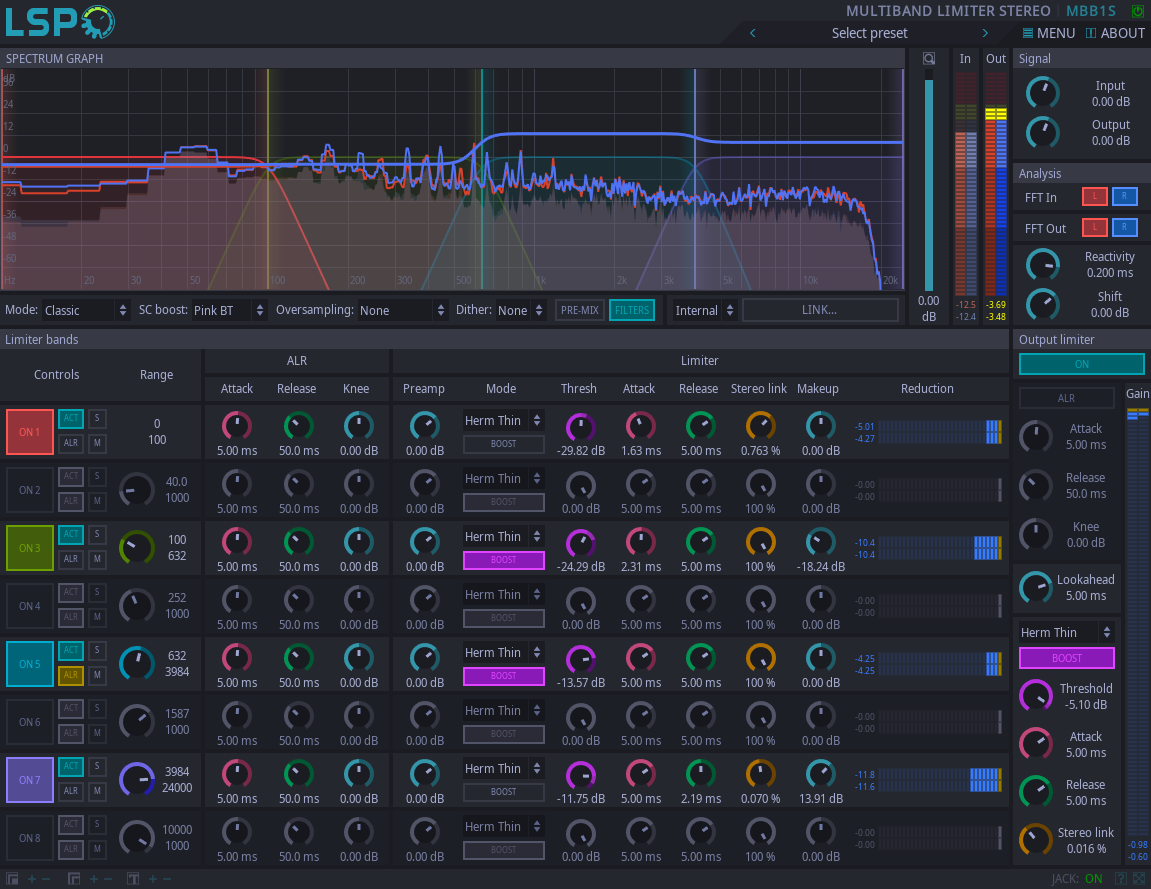Viewport: 1151px width, 889px height.
Task: Click the fullscreen toggle icon in status bar
Action: (1140, 879)
